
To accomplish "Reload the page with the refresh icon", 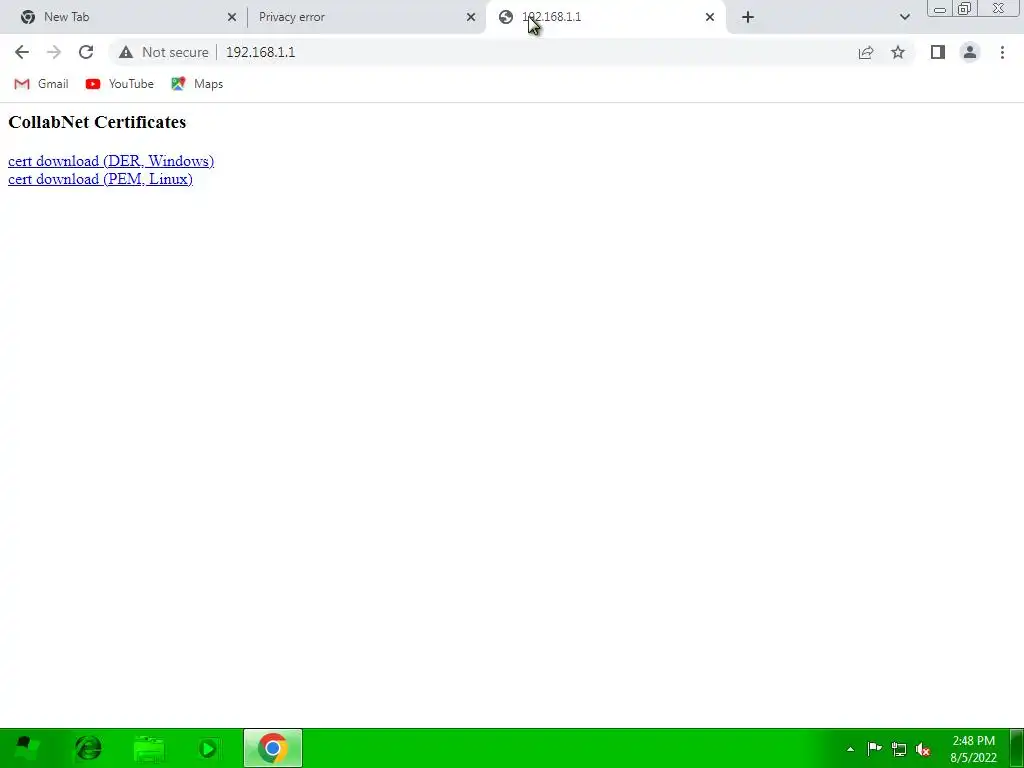I will 86,52.
